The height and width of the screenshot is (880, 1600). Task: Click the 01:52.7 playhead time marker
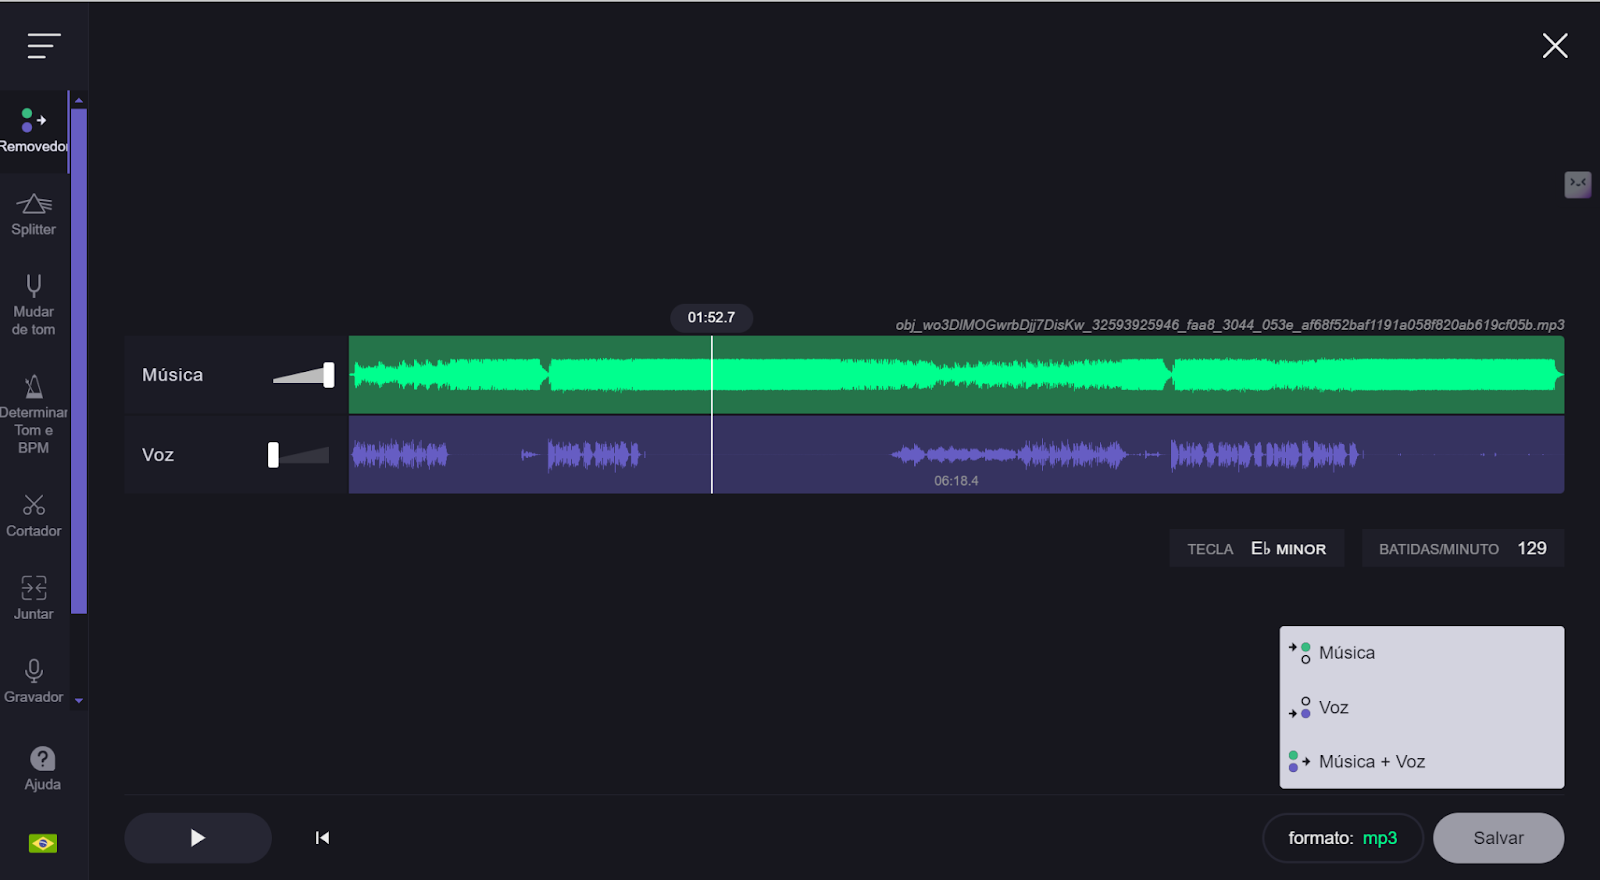(711, 318)
